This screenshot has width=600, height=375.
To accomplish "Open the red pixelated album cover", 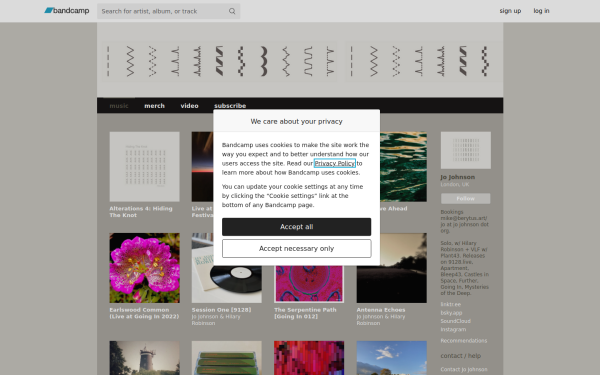I will click(x=309, y=358).
